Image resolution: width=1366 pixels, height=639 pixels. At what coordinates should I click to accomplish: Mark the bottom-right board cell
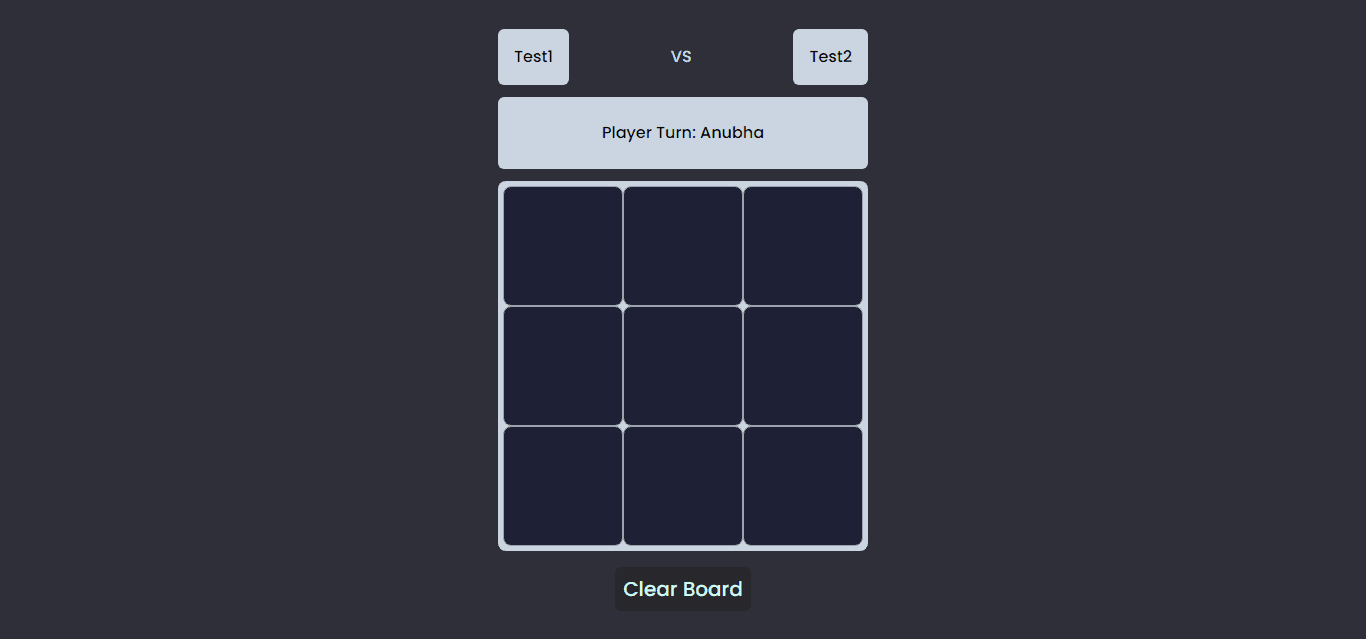(803, 486)
